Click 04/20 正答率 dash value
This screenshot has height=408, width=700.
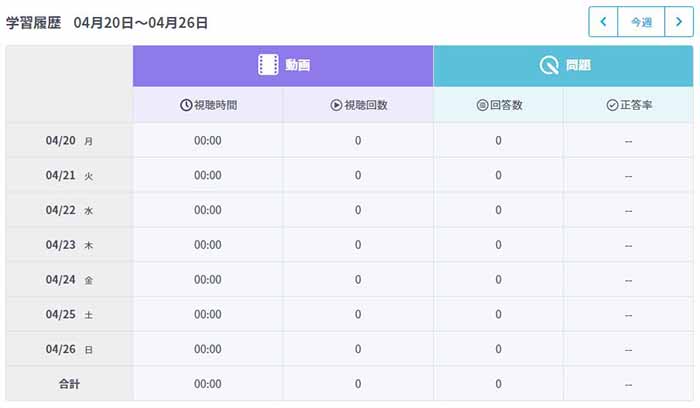[629, 142]
